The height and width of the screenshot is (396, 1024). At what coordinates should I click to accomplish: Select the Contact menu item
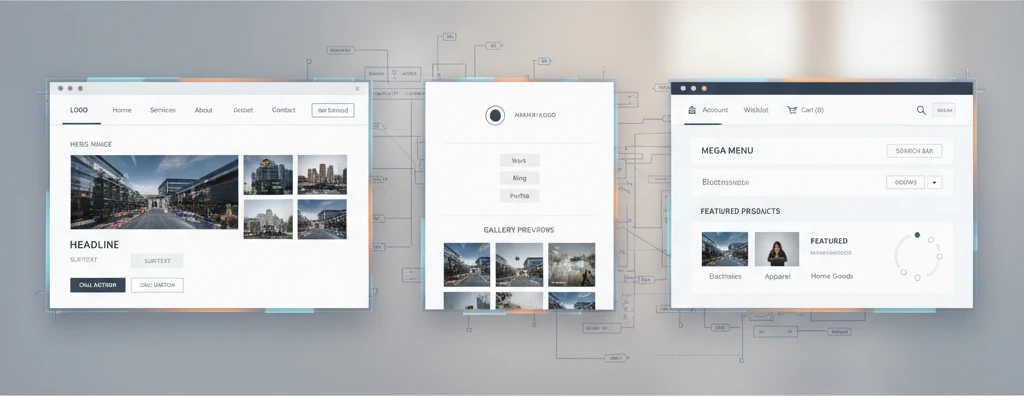(x=283, y=110)
